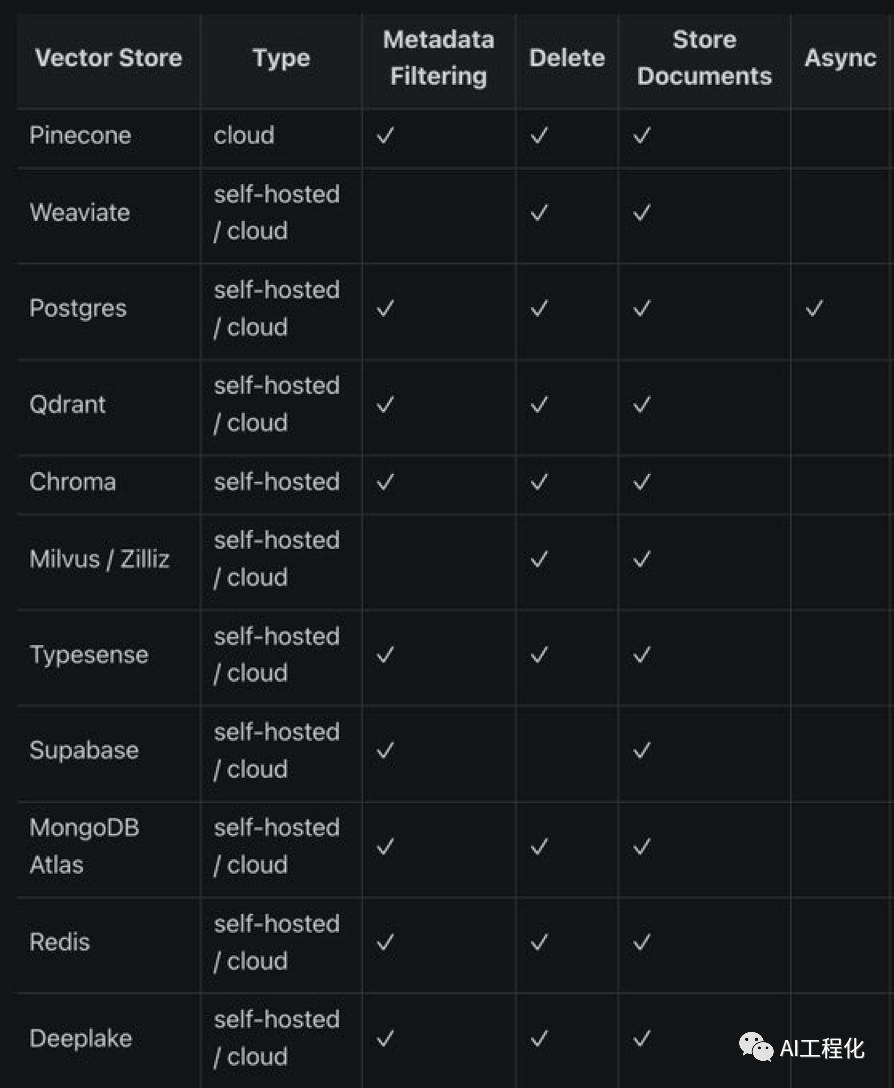Click the Deeplake Store Documents checkmark
The image size is (894, 1088).
[x=642, y=1038]
